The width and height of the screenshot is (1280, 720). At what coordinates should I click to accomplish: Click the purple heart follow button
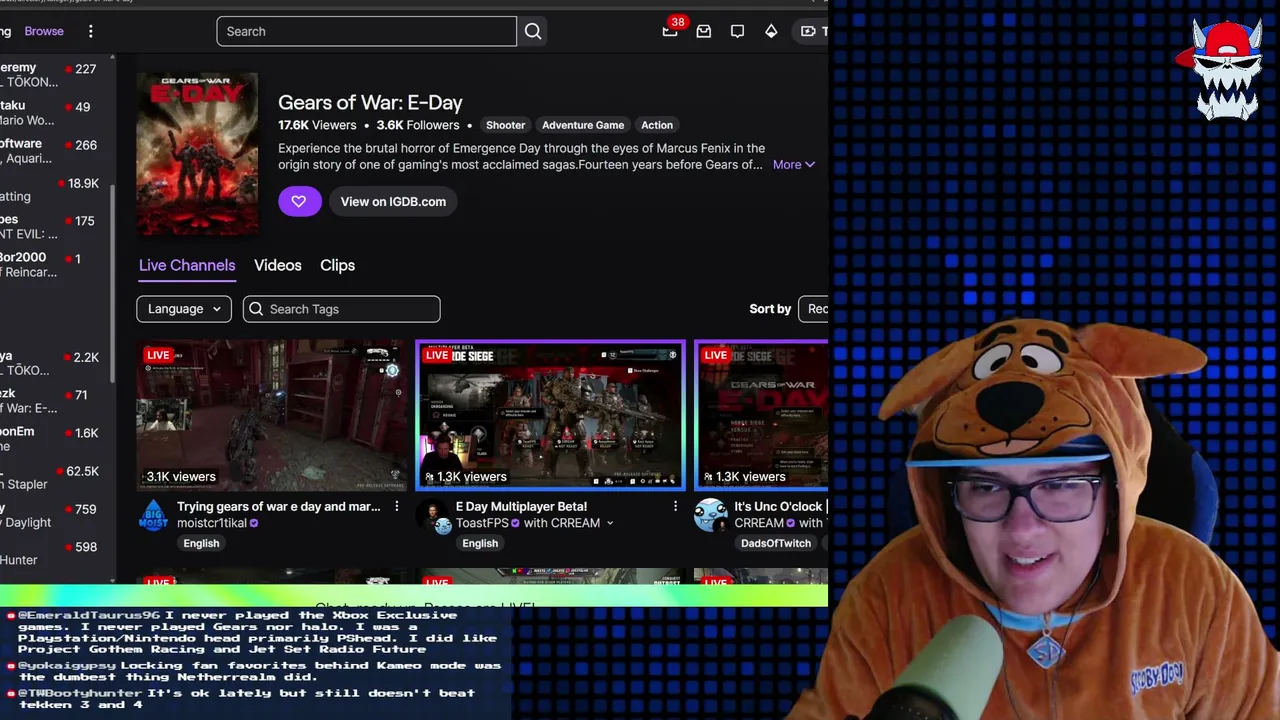click(x=299, y=201)
